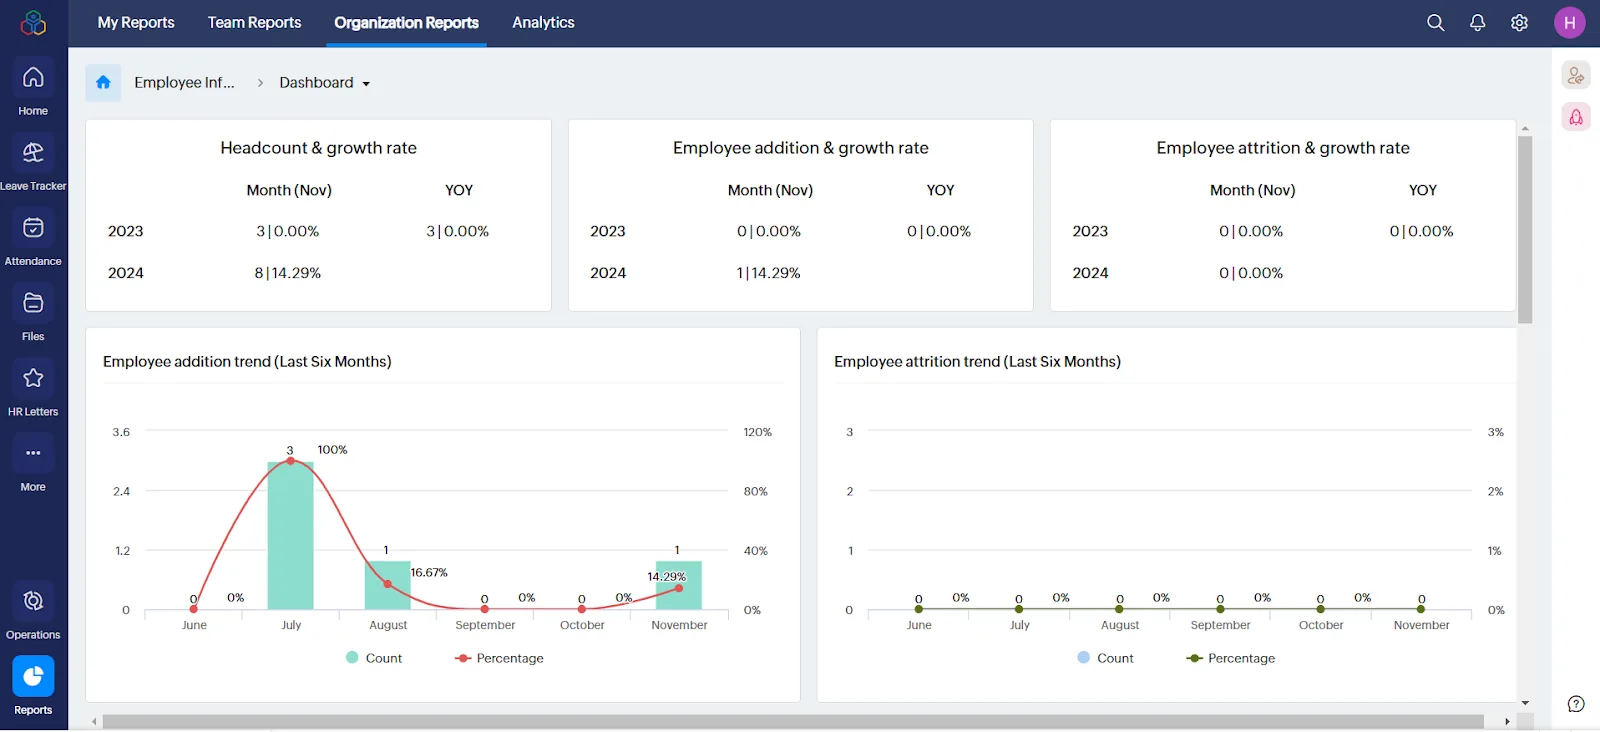The width and height of the screenshot is (1600, 732).
Task: Click the person icon in the right panel
Action: [1576, 75]
